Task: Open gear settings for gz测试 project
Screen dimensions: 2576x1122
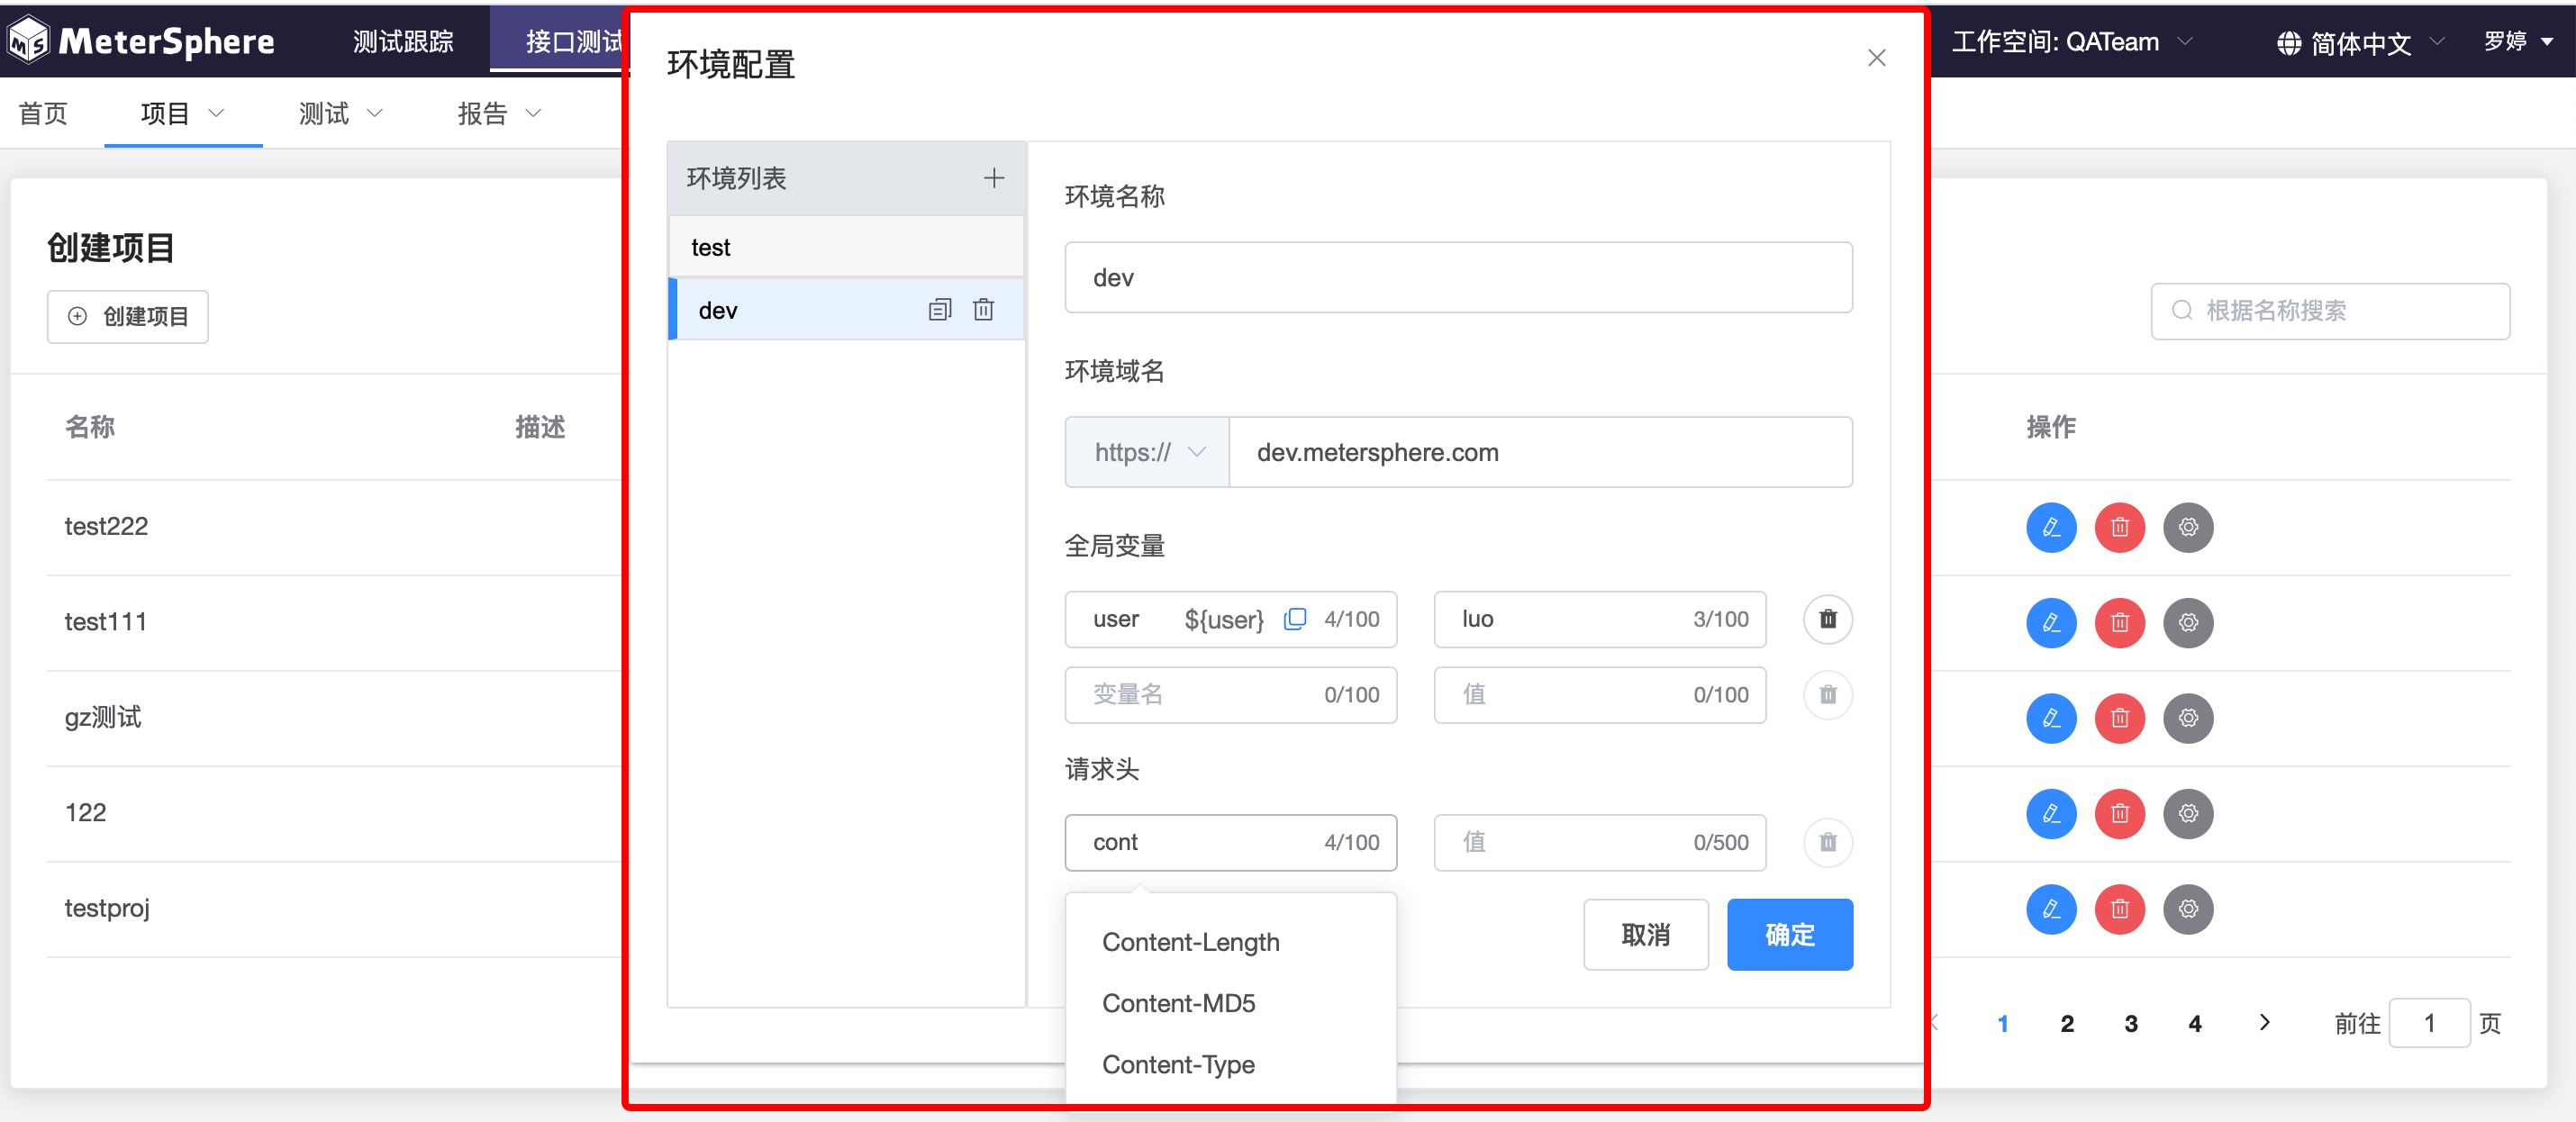Action: [x=2187, y=718]
